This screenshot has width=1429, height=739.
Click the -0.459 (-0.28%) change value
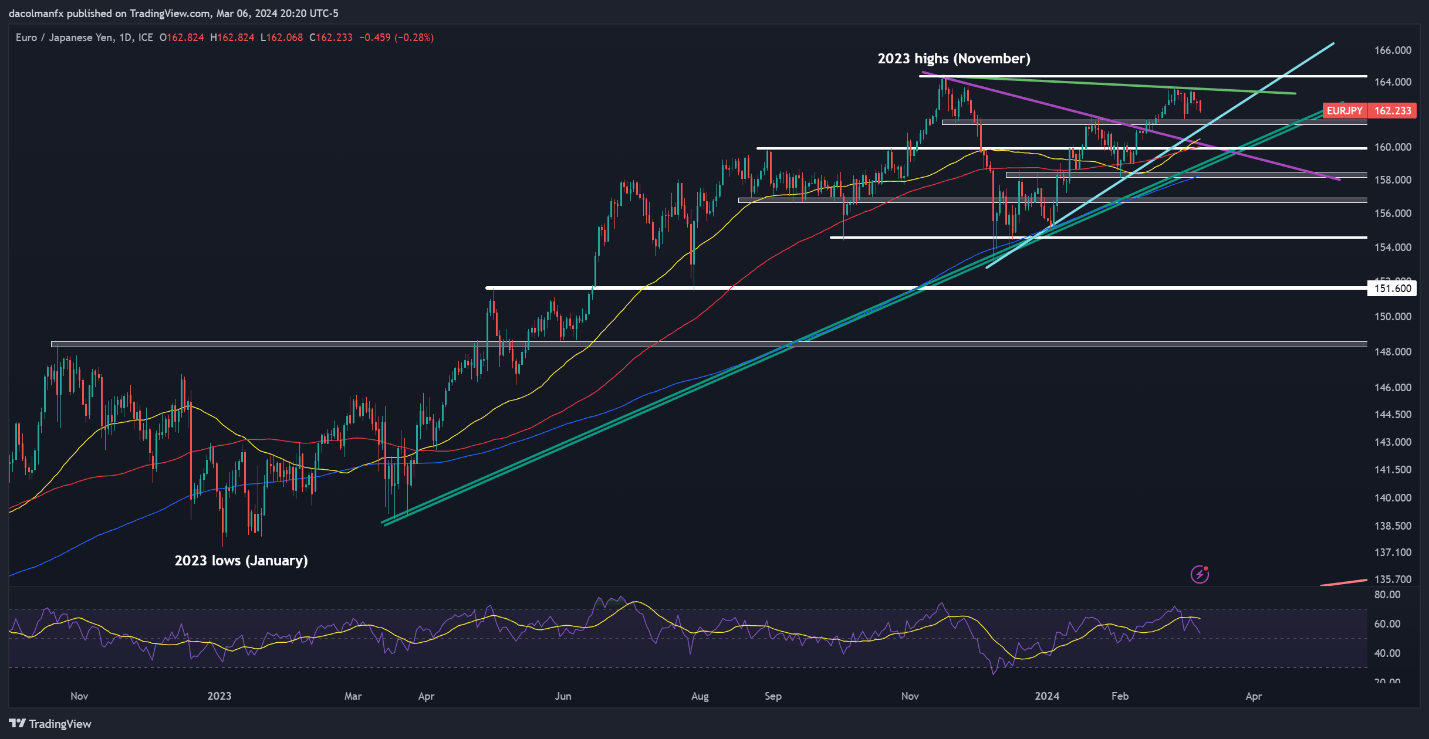click(396, 37)
